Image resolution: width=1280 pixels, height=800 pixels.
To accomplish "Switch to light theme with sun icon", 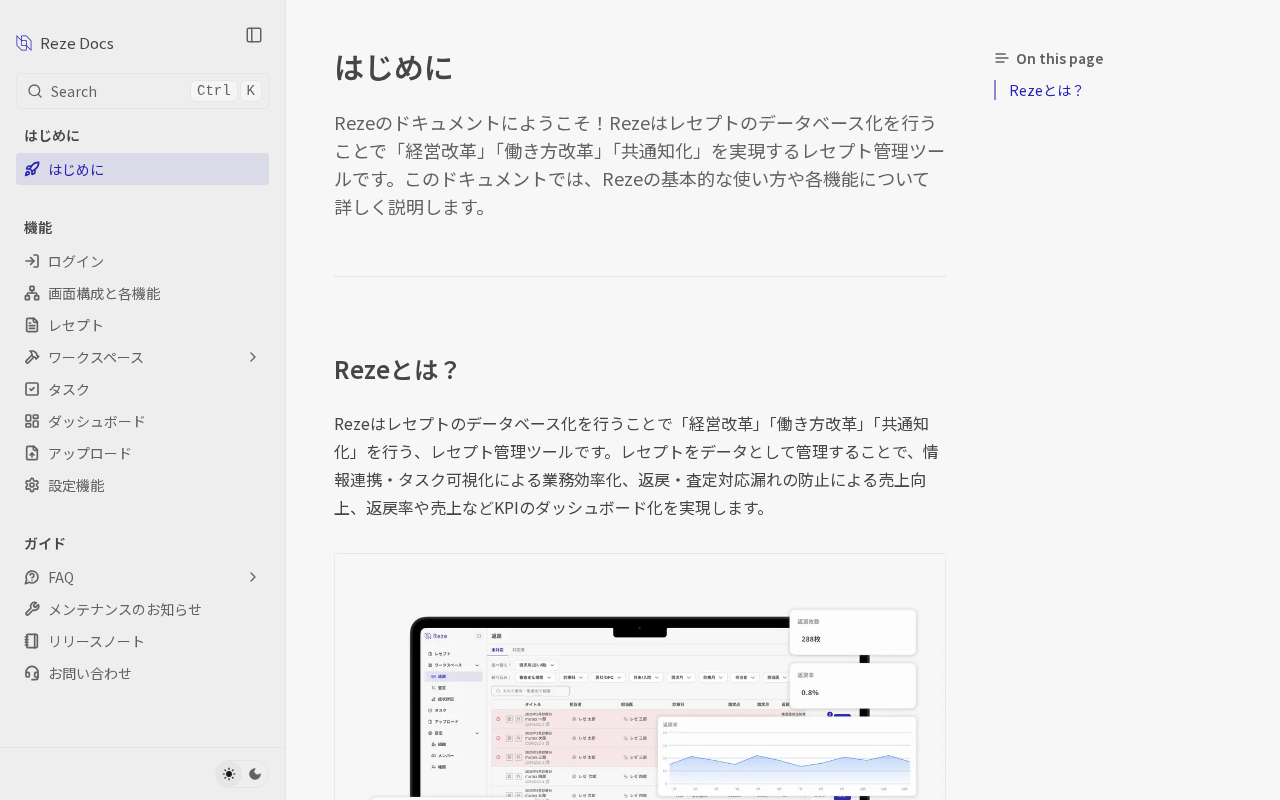I will pyautogui.click(x=229, y=774).
